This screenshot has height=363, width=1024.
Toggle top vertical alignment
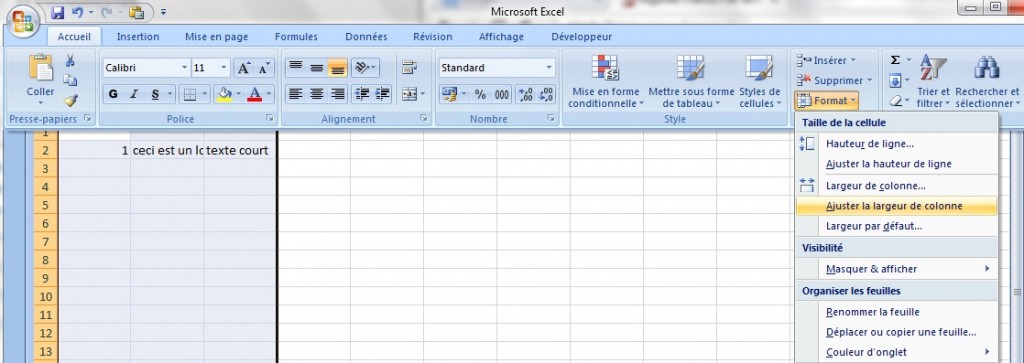[x=296, y=67]
